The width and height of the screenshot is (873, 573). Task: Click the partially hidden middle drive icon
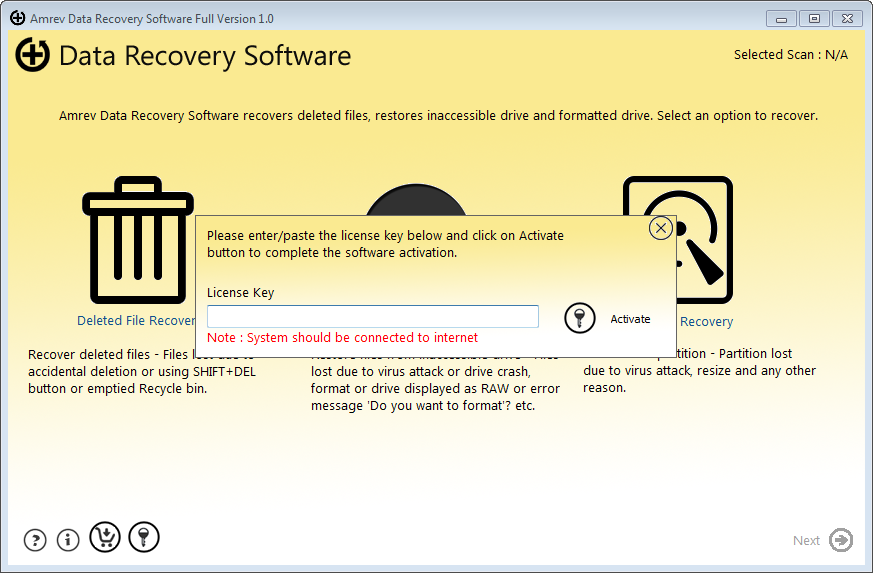click(x=416, y=199)
